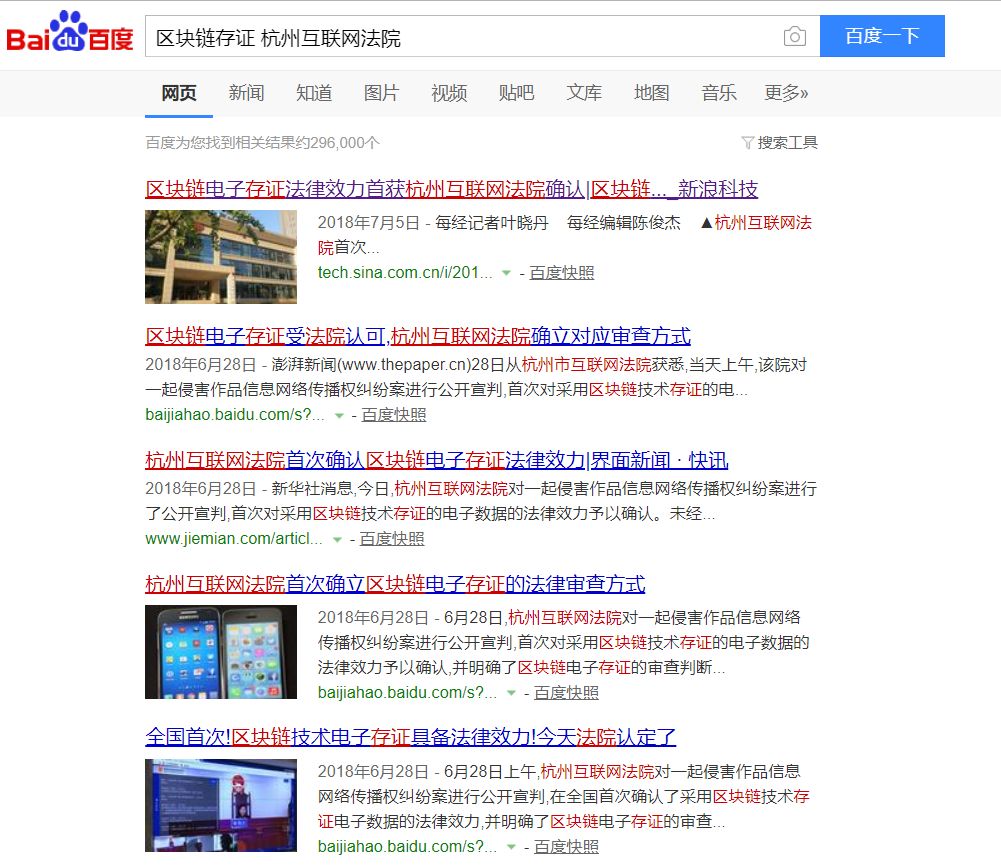Switch to the 贴吧 tab
The image size is (1001, 867).
click(x=516, y=93)
